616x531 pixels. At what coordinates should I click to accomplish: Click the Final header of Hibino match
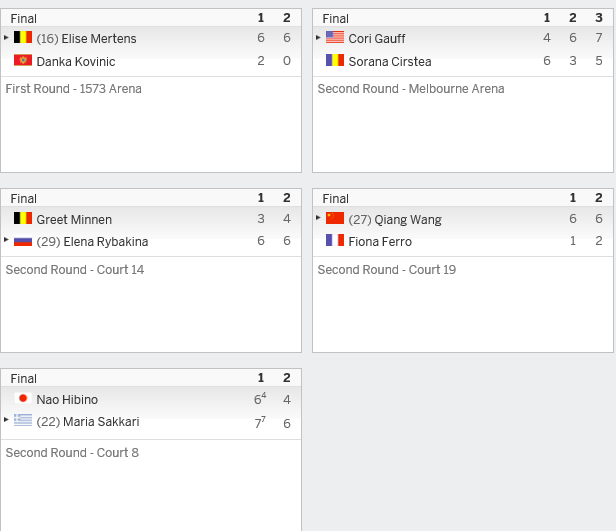pyautogui.click(x=24, y=379)
